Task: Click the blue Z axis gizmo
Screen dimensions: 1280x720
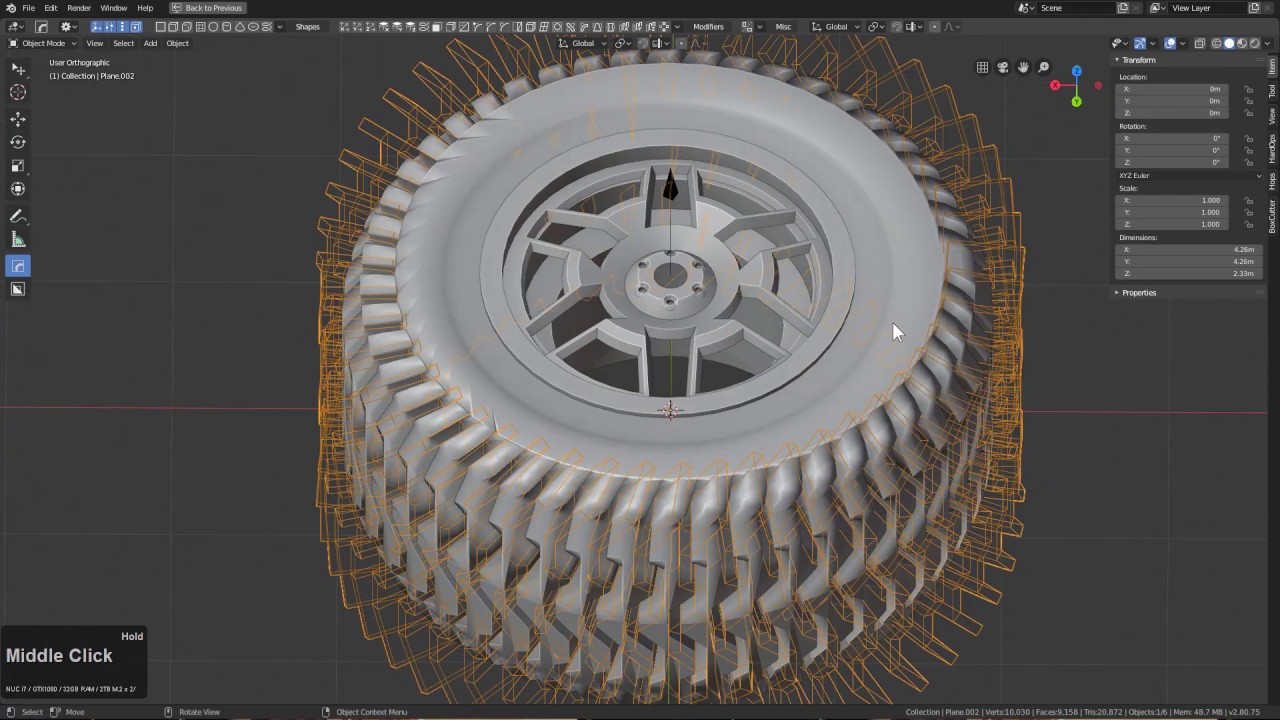Action: 1076,71
